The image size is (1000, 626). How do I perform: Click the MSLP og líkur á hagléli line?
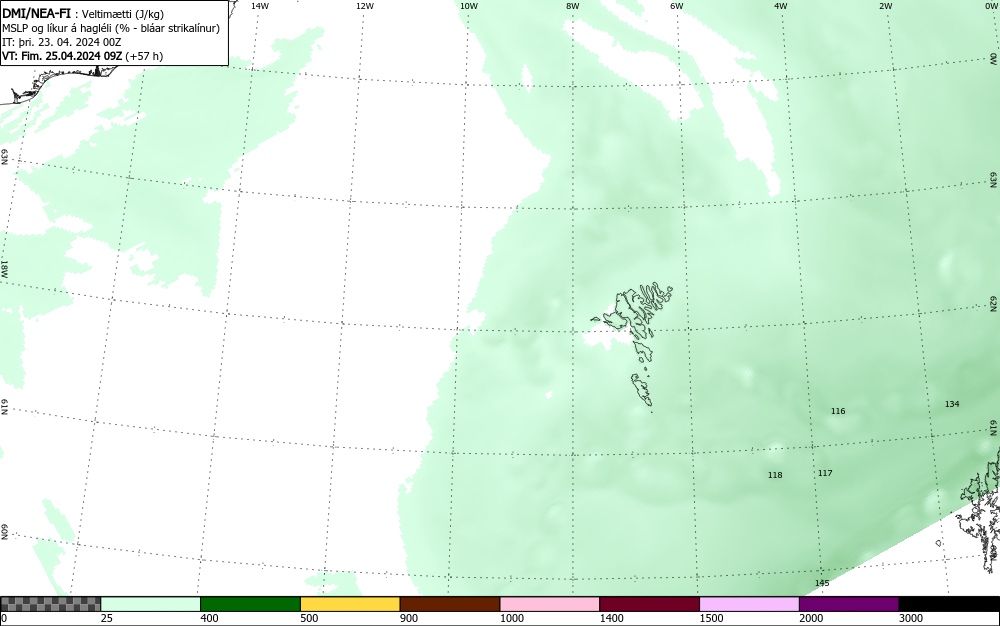pos(111,28)
